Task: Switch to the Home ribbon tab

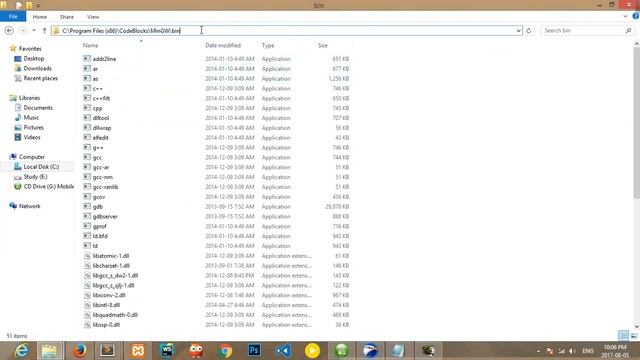Action: pos(40,17)
